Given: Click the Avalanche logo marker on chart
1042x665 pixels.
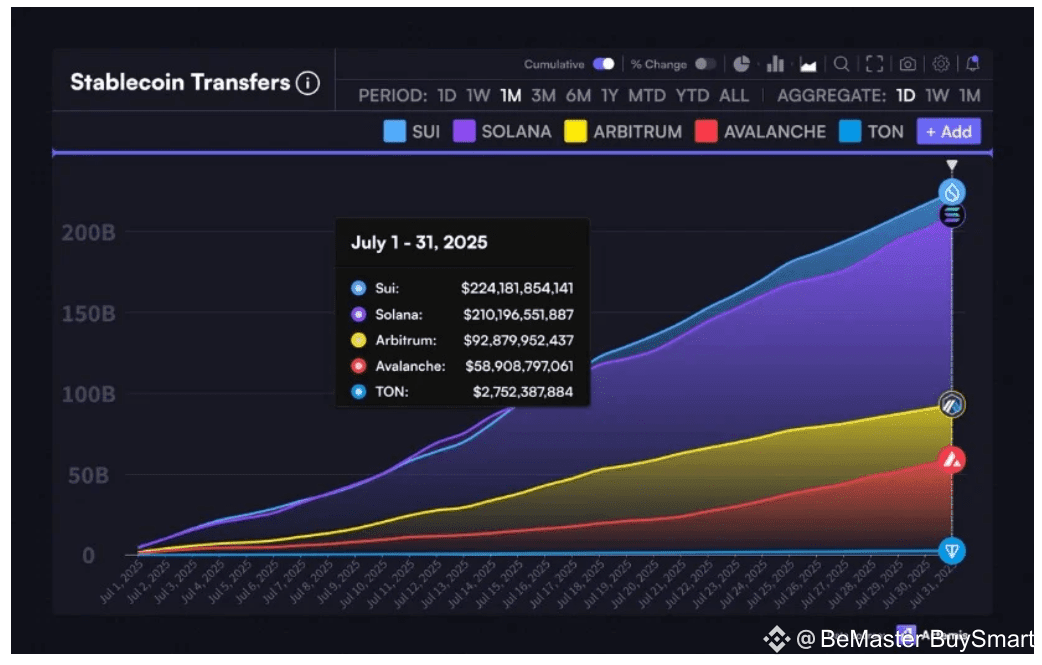Looking at the screenshot, I should point(952,460).
